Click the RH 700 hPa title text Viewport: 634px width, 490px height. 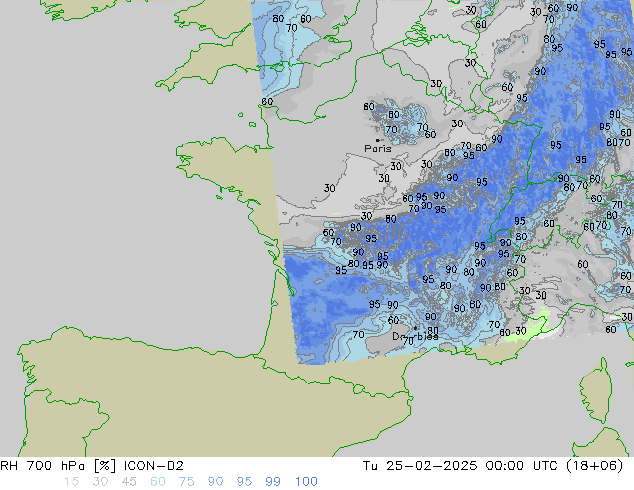coord(44,465)
